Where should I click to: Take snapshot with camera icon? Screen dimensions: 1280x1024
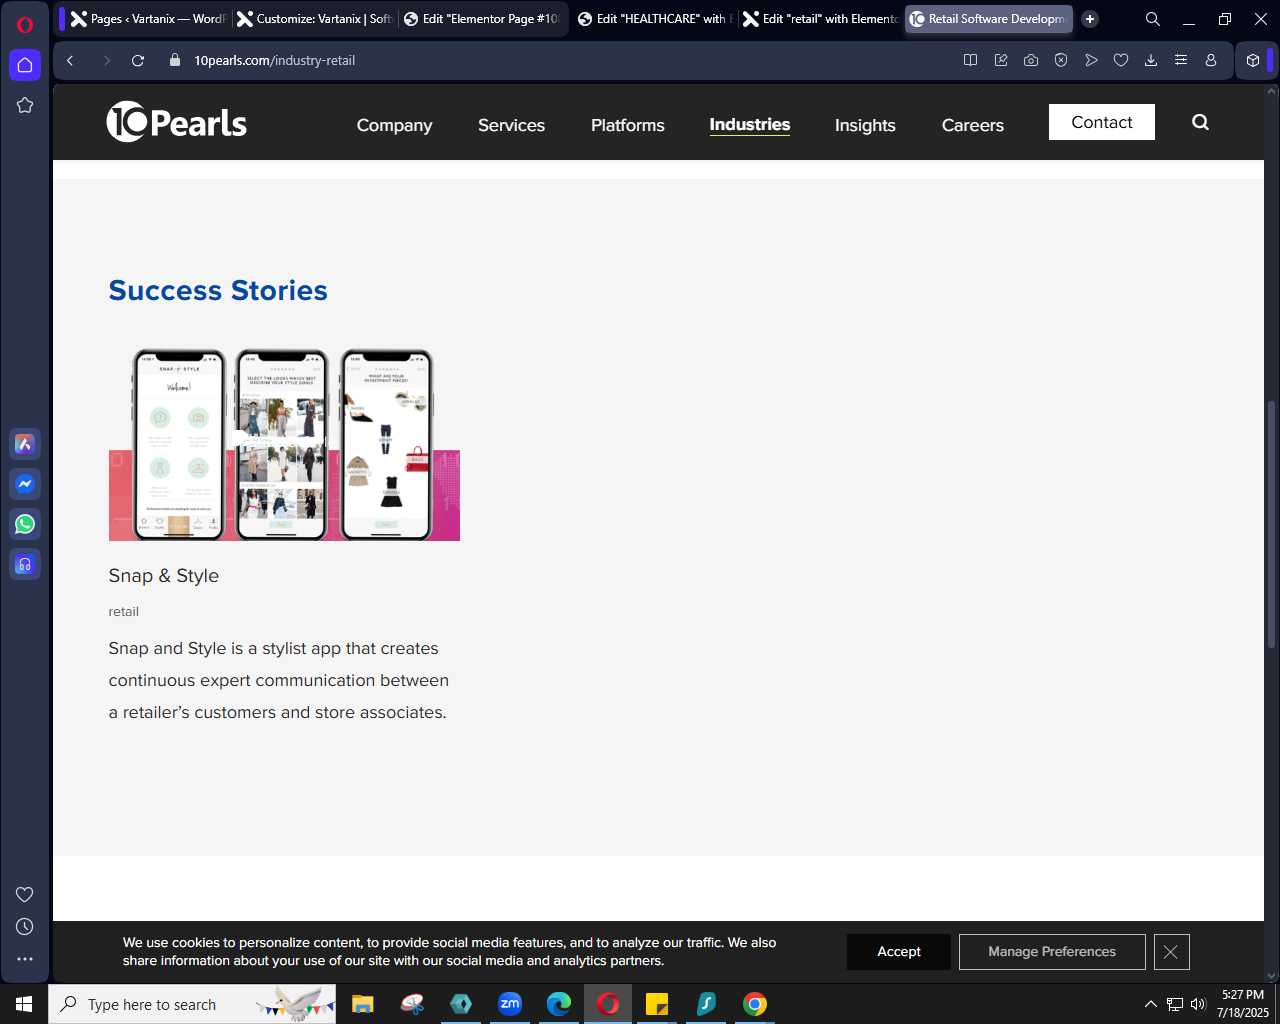[x=1030, y=60]
